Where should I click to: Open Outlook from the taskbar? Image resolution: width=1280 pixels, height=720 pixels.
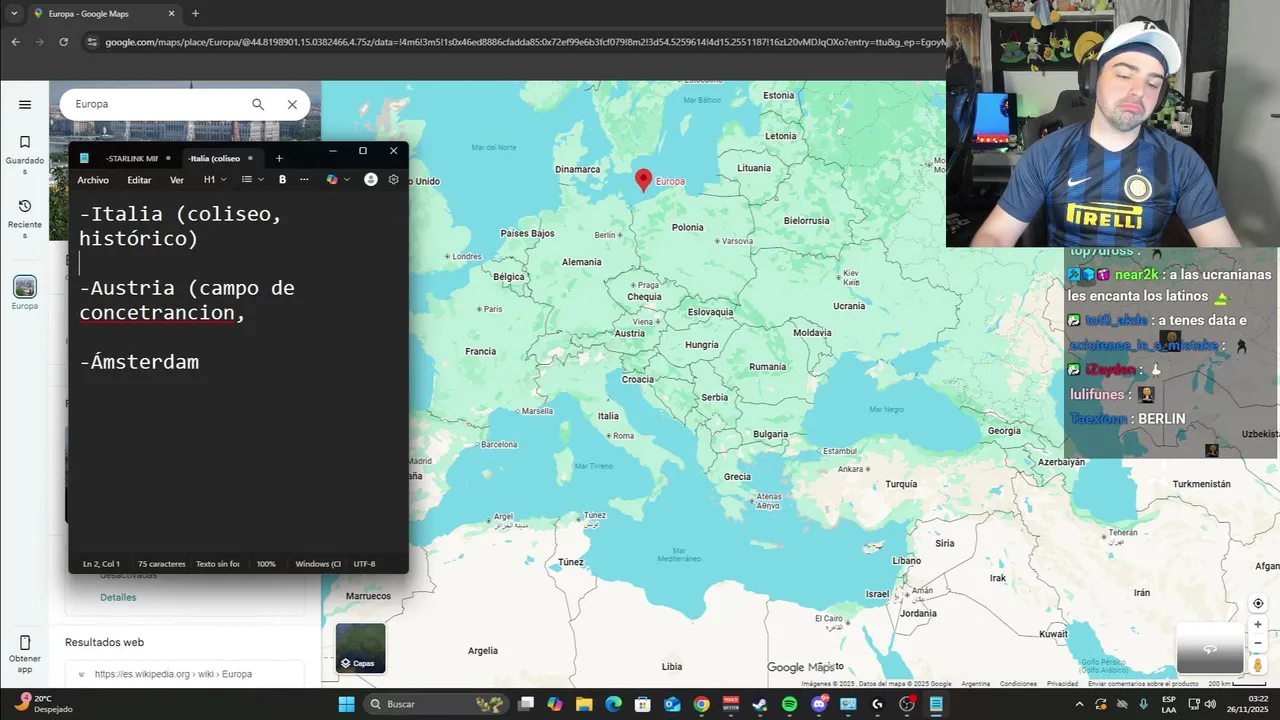672,704
